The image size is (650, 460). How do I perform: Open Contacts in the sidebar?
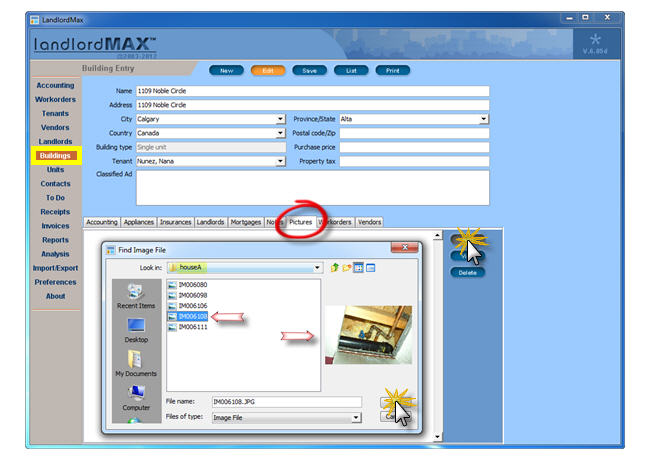coord(55,184)
